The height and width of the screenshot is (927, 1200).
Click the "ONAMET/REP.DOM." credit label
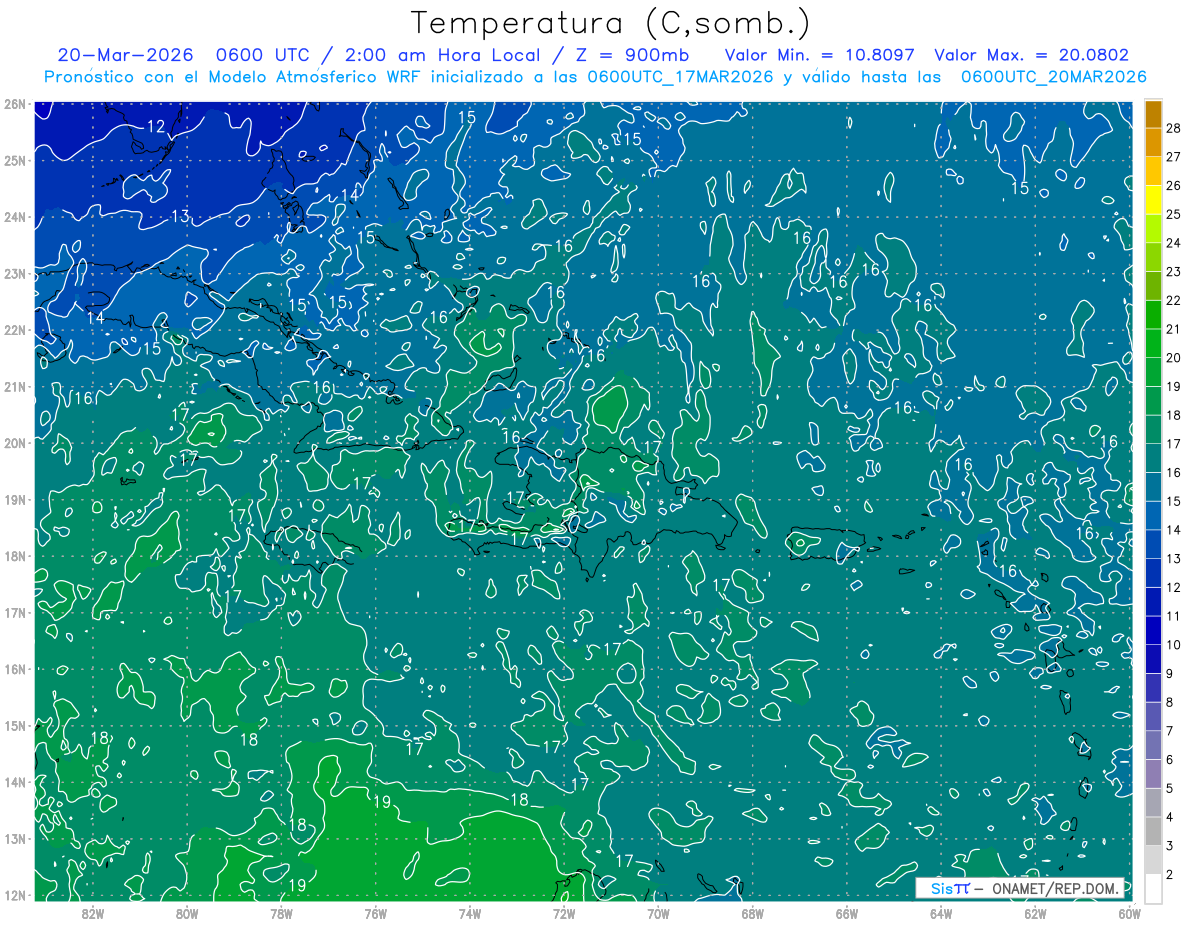coord(1056,888)
